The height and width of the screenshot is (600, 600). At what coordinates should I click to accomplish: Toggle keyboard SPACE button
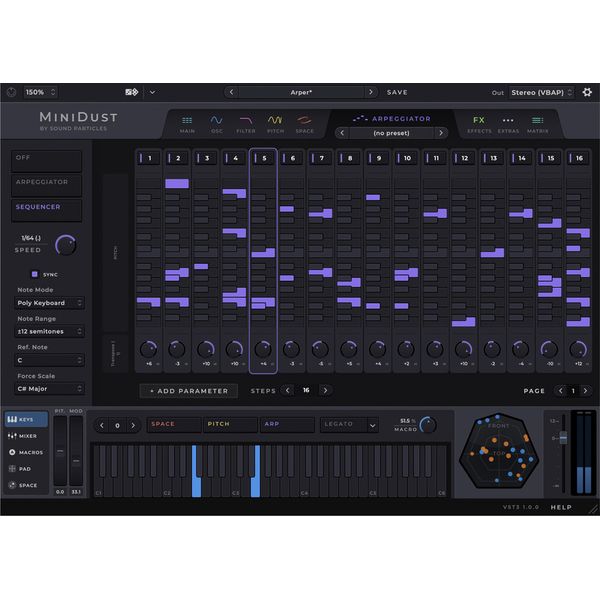174,425
